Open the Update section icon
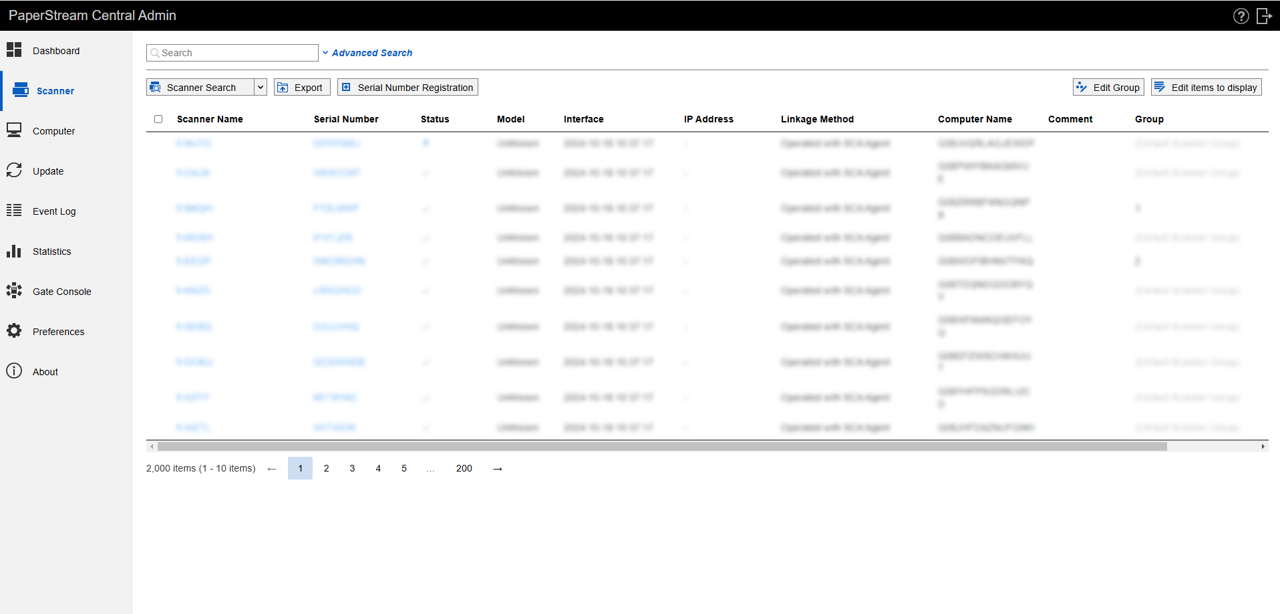 coord(14,171)
